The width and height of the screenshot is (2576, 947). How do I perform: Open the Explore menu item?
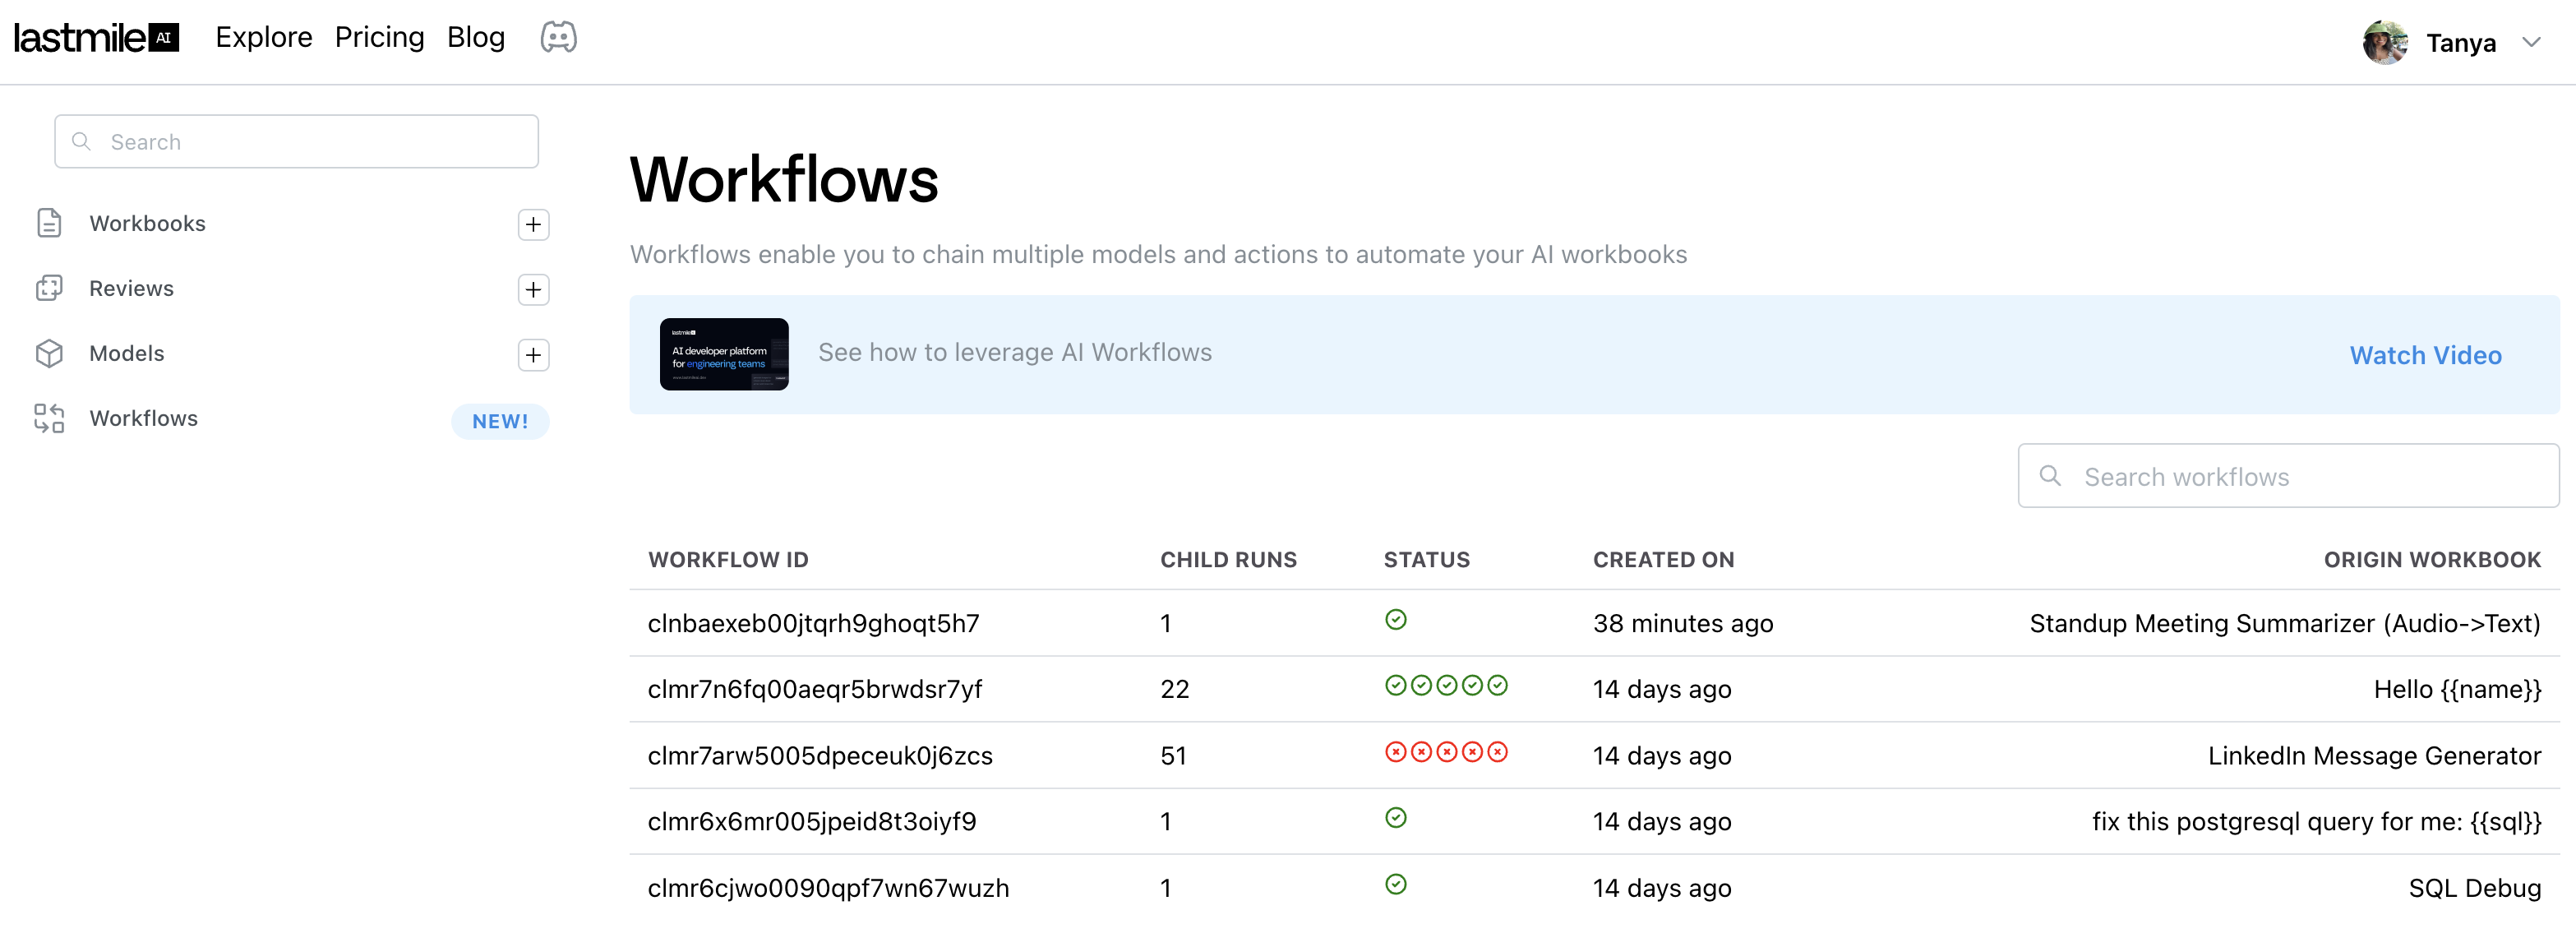pyautogui.click(x=264, y=37)
